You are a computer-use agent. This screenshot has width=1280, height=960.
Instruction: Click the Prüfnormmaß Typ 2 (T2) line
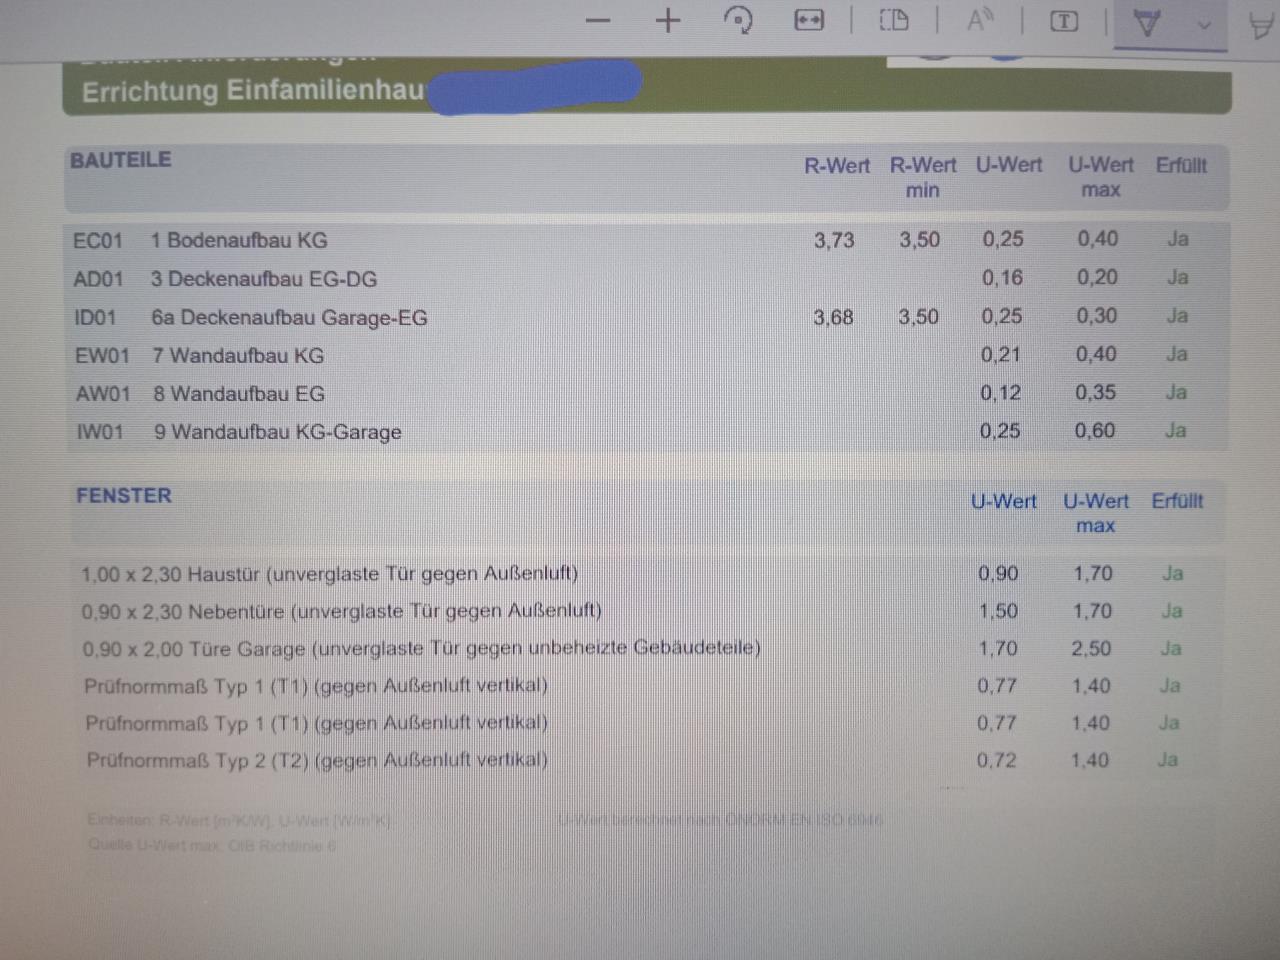pos(316,760)
